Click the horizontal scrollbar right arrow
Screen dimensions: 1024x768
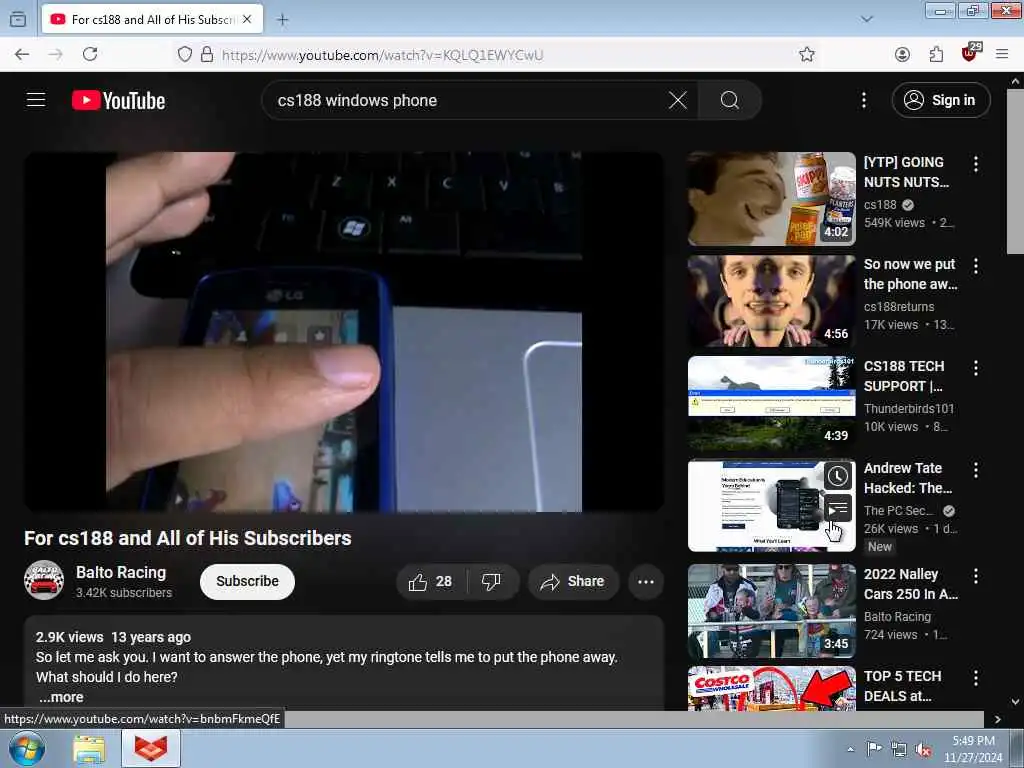[997, 719]
